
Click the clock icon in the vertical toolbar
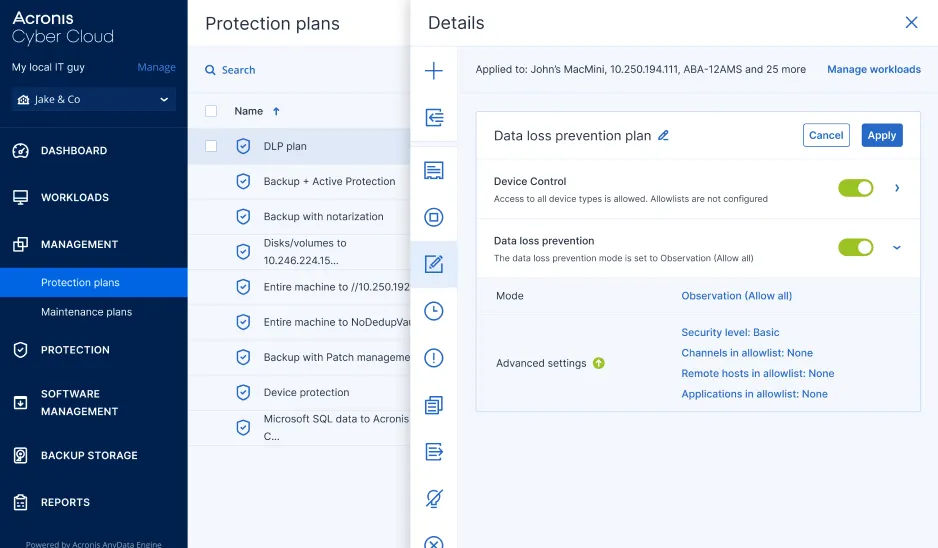click(434, 311)
